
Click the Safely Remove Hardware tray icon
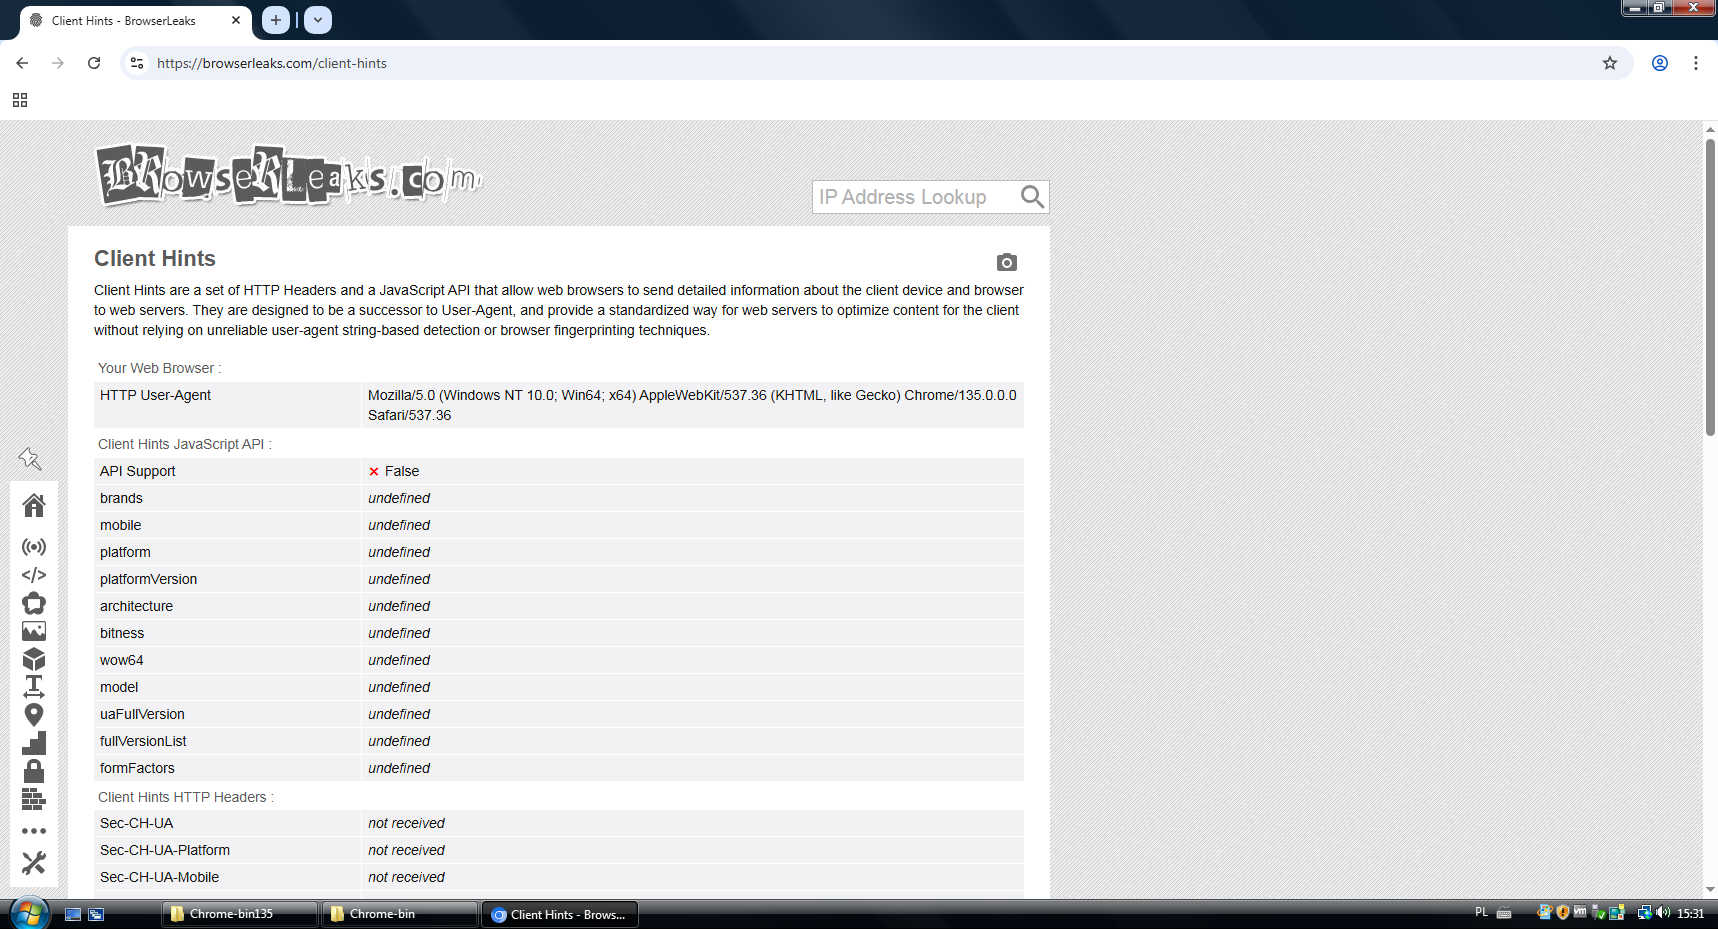pos(1598,913)
